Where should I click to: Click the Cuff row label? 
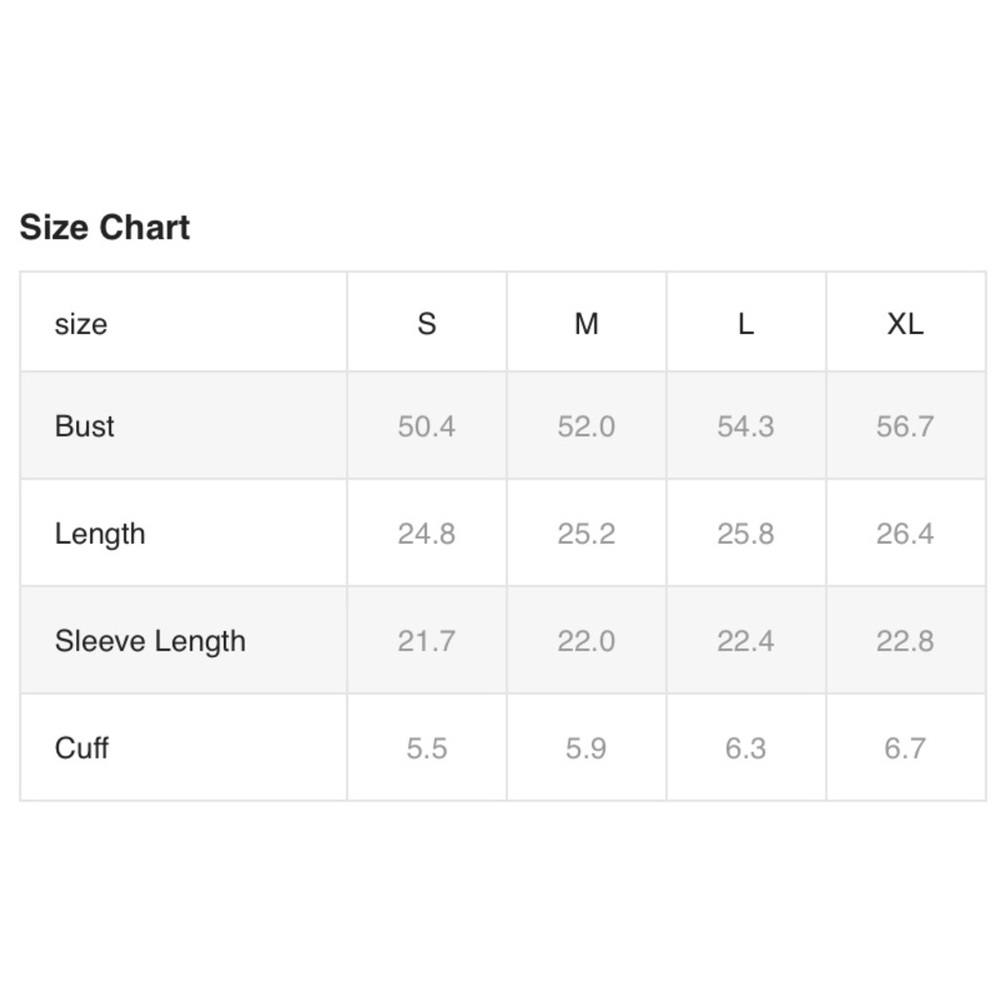pyautogui.click(x=82, y=748)
